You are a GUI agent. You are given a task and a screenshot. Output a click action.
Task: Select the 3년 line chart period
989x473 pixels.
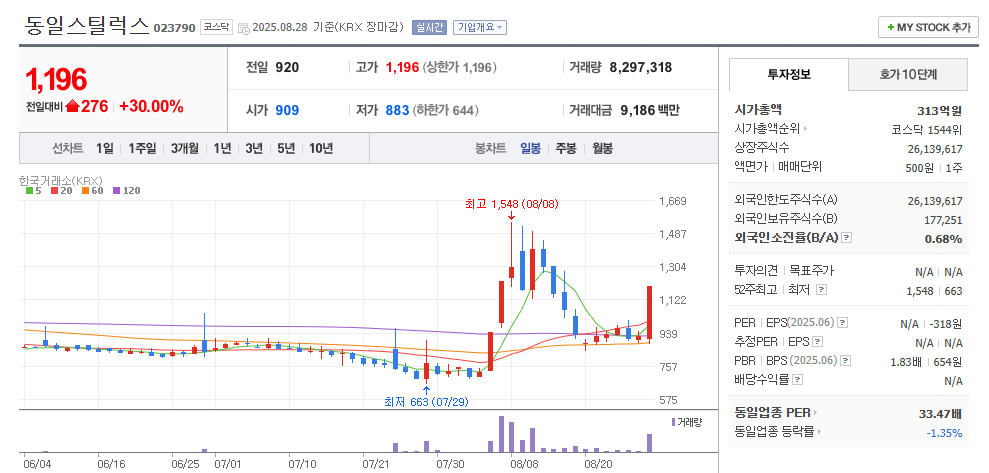254,149
